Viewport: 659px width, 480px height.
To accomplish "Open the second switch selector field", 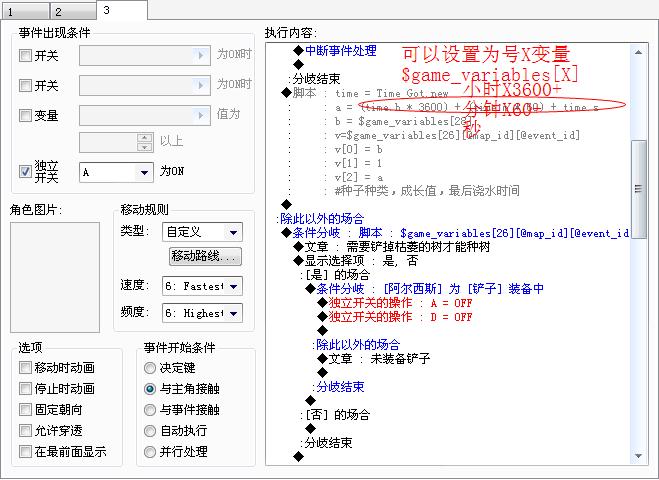I will tap(145, 85).
